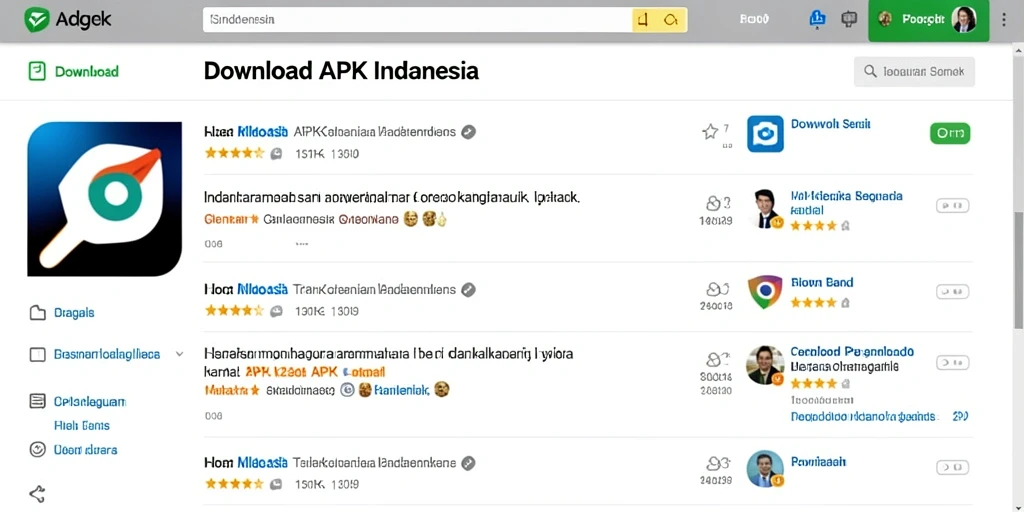1024x512 pixels.
Task: Click the share icon in the sidebar
Action: (37, 494)
